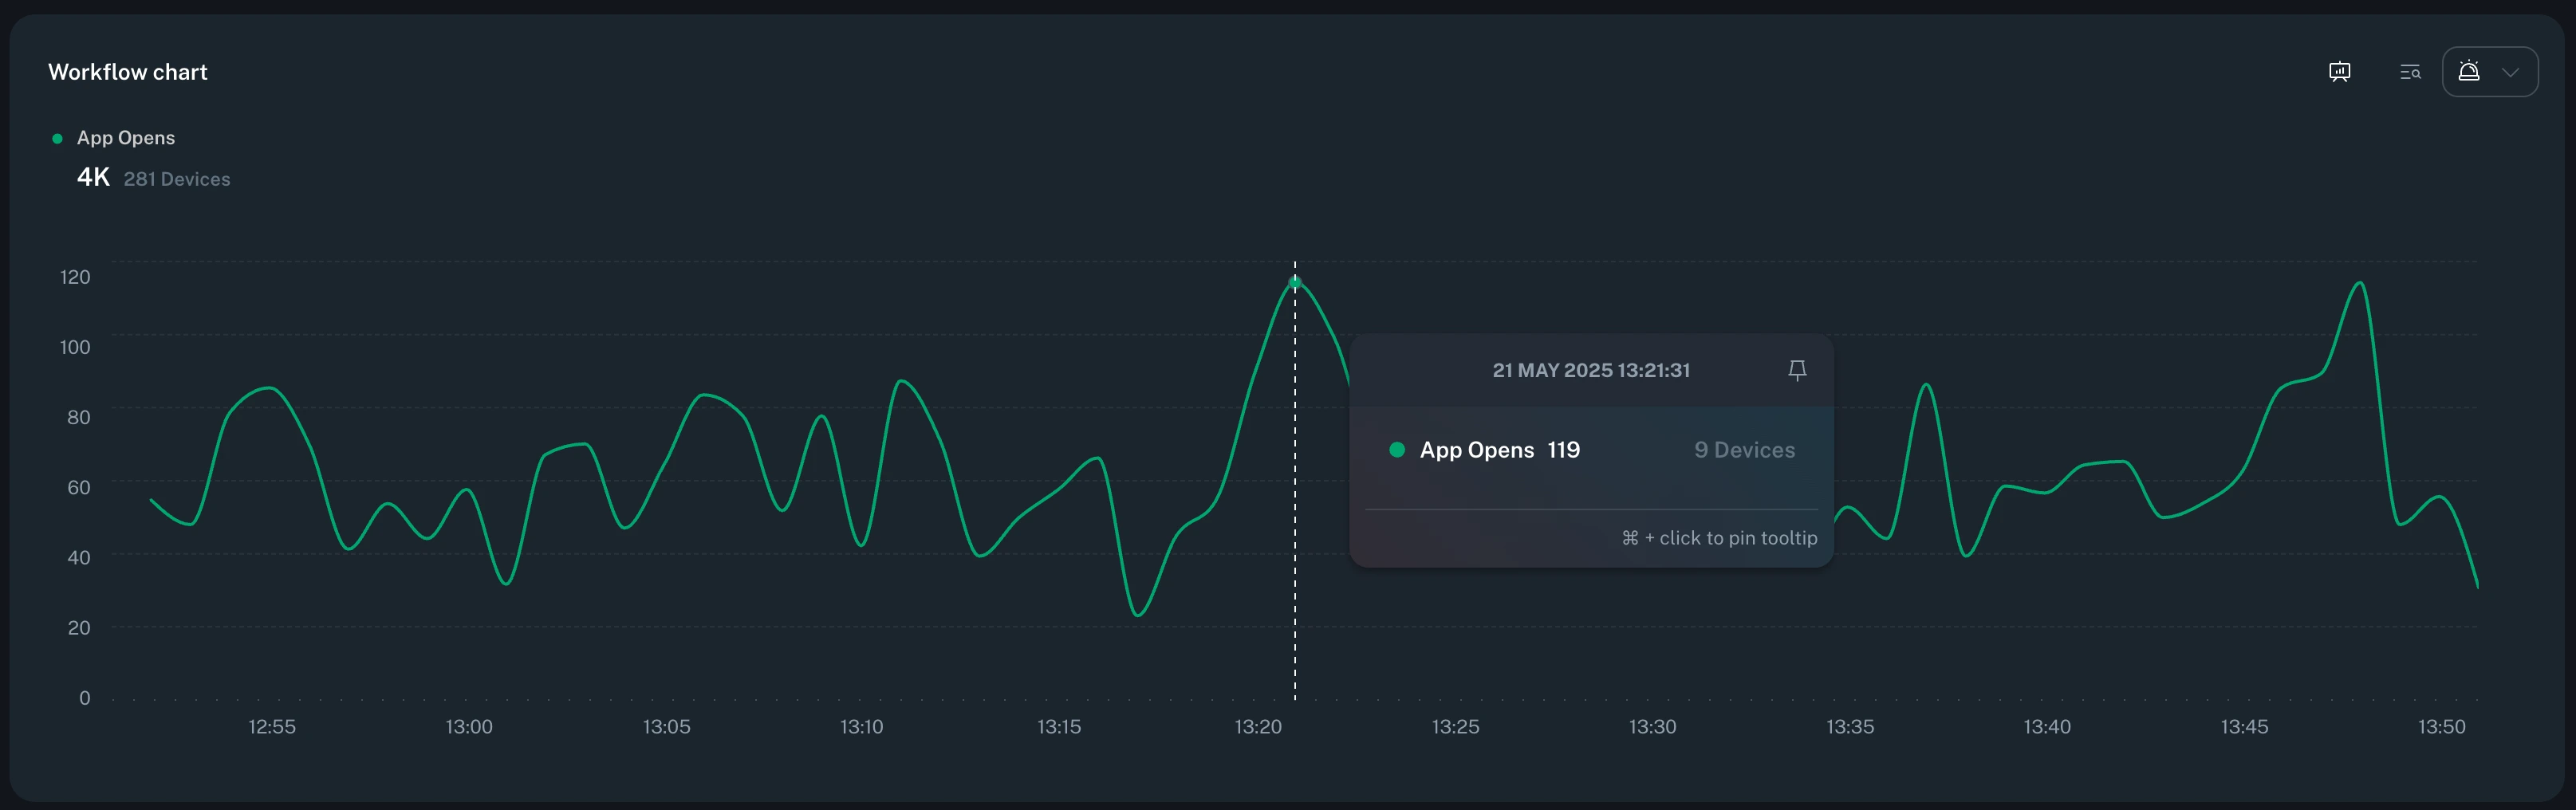2576x810 pixels.
Task: Select the 4K total value
Action: 92,176
